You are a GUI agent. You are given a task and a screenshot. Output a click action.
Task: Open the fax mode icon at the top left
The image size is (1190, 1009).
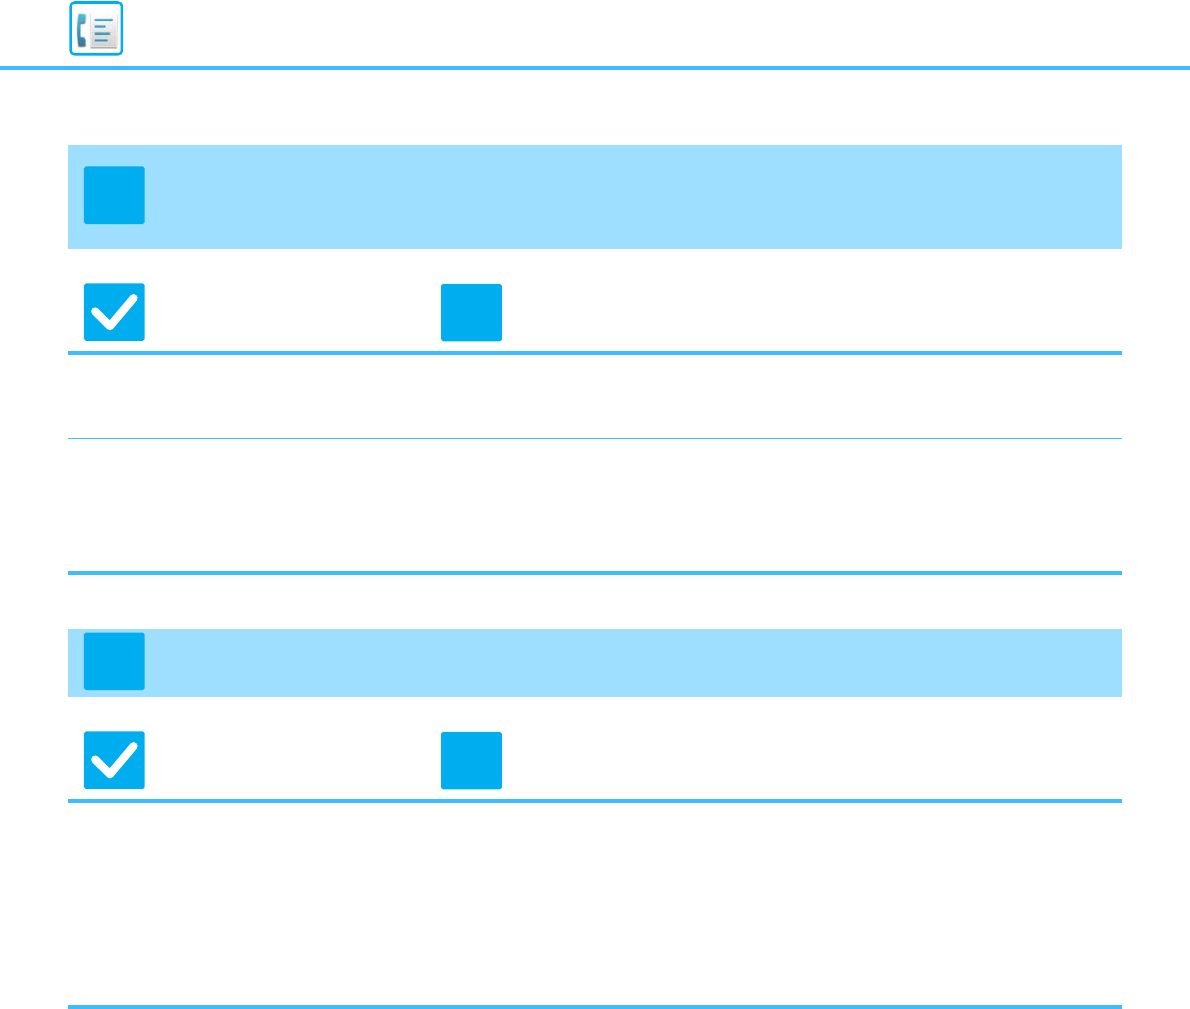pyautogui.click(x=96, y=29)
